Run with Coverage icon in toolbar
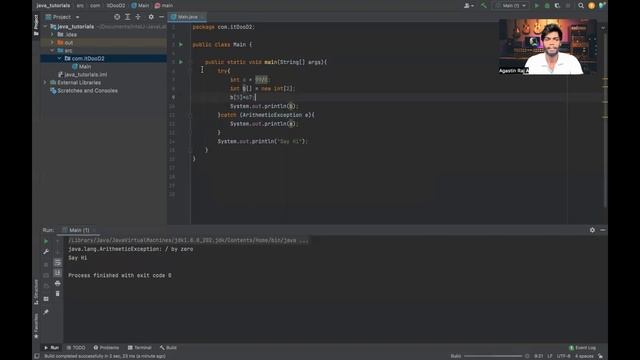This screenshot has width=640, height=360. coord(557,6)
